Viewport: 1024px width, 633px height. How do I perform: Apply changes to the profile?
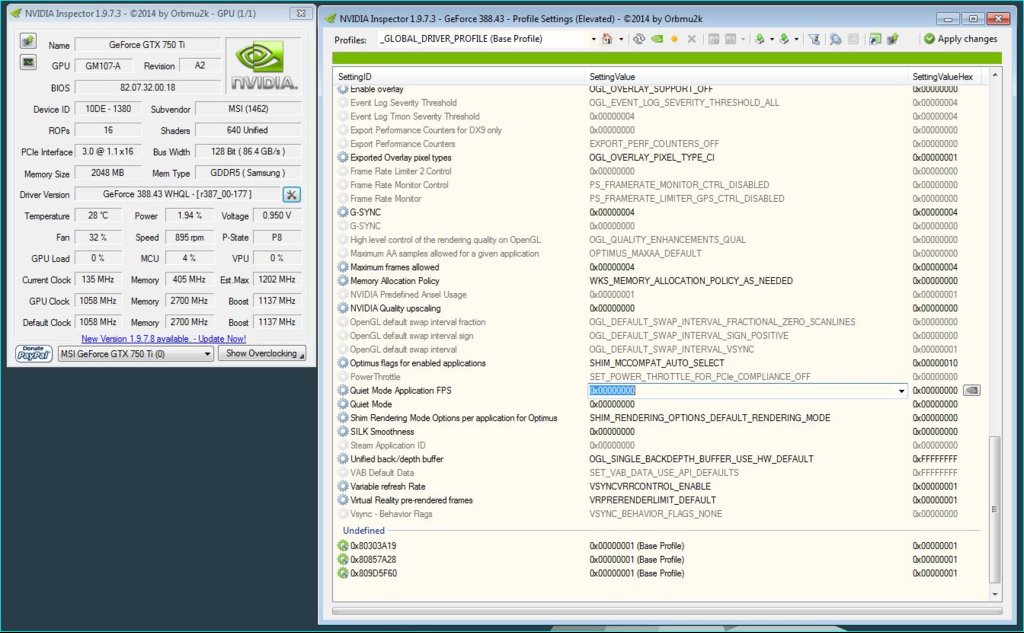pos(961,39)
